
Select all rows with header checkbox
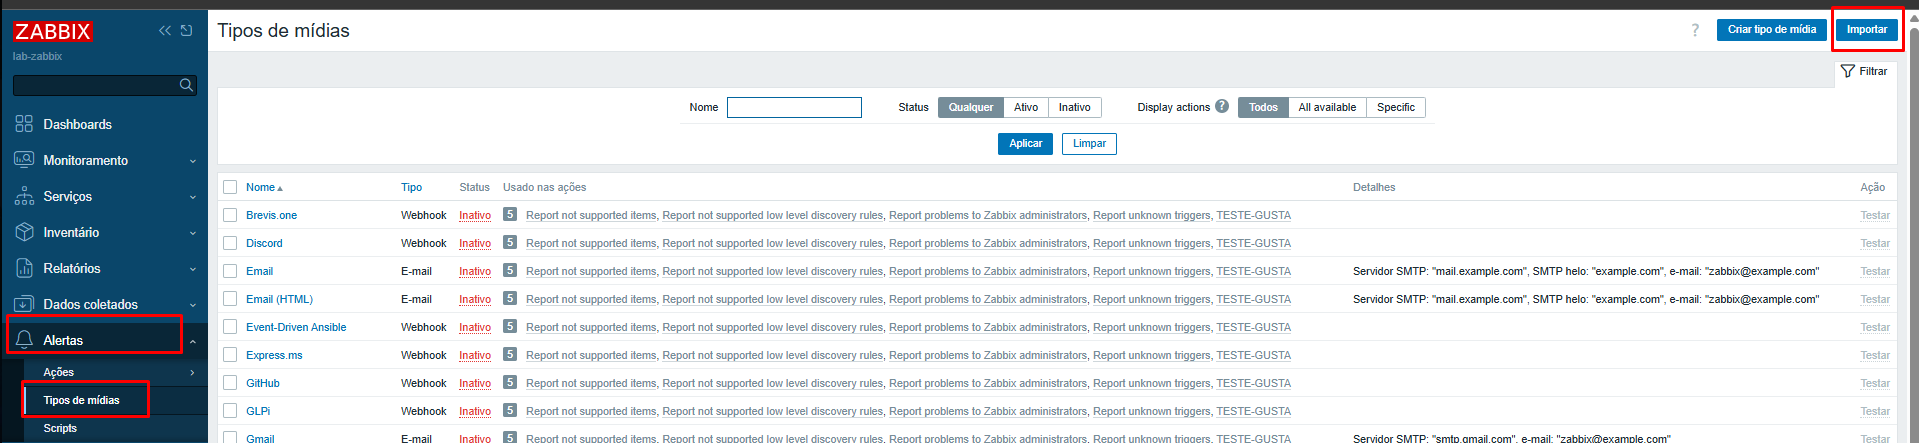[230, 187]
